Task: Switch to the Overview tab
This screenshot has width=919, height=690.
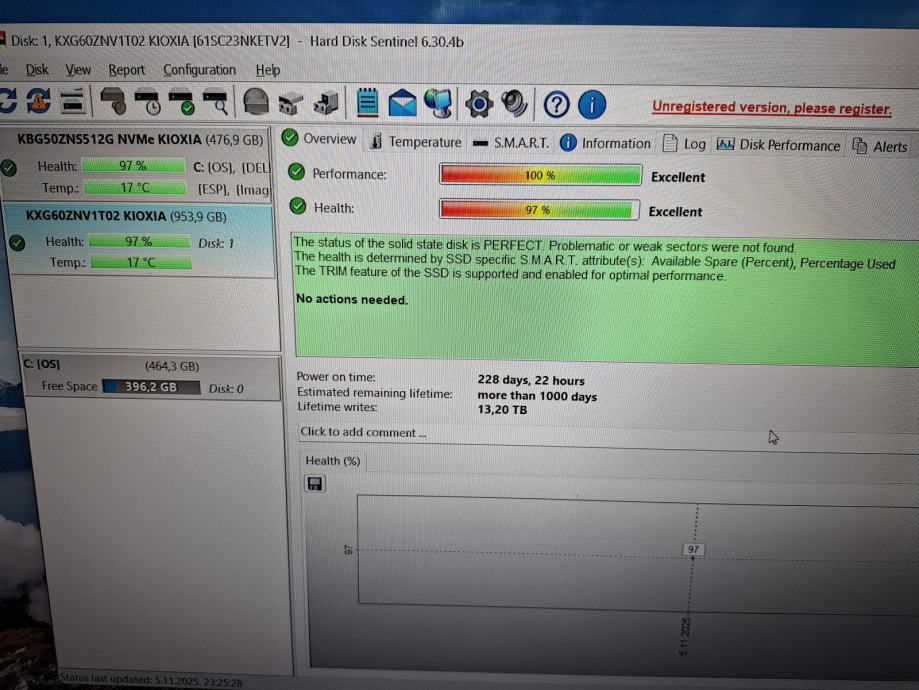Action: click(x=319, y=140)
